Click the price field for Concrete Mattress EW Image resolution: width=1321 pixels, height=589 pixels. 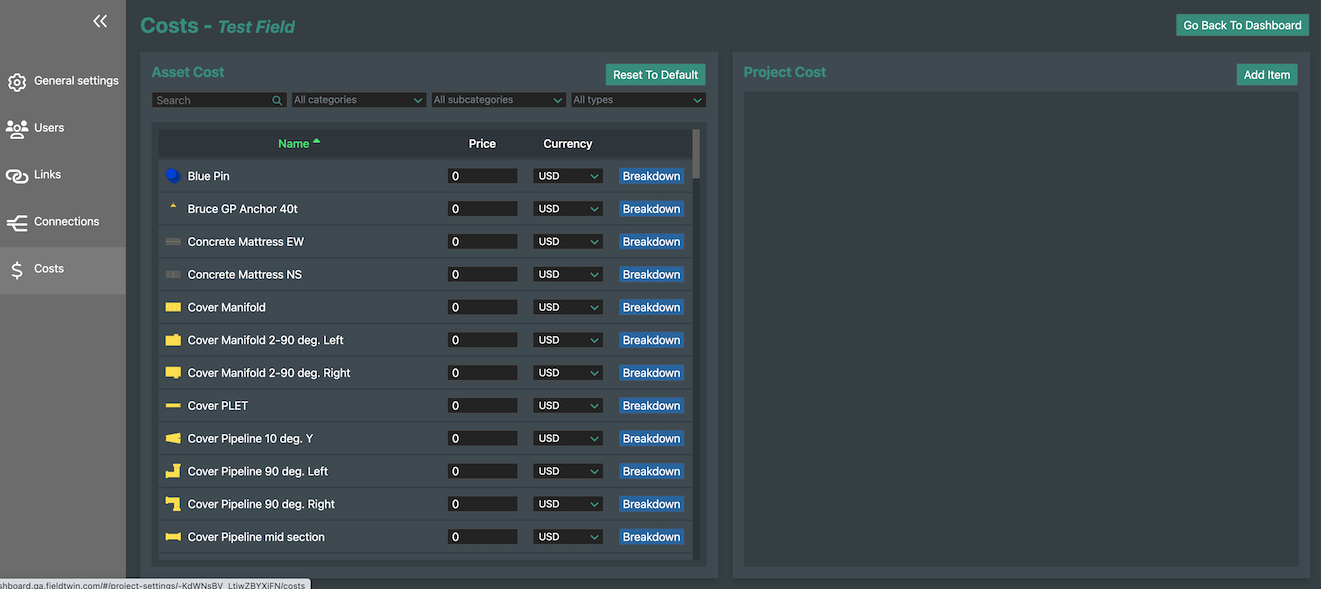click(x=482, y=242)
